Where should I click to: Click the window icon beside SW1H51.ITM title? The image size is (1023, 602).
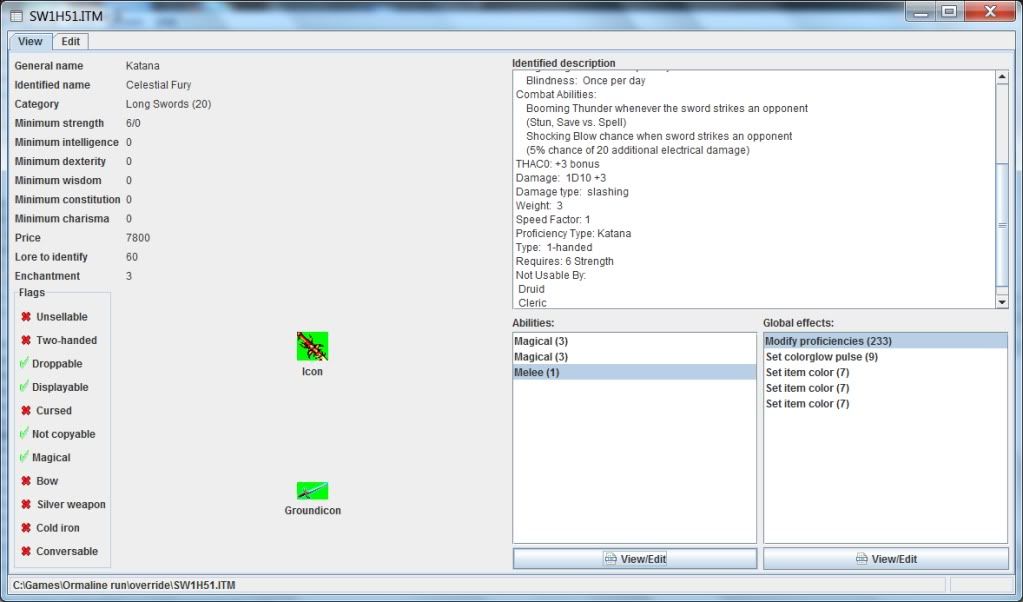[16, 12]
